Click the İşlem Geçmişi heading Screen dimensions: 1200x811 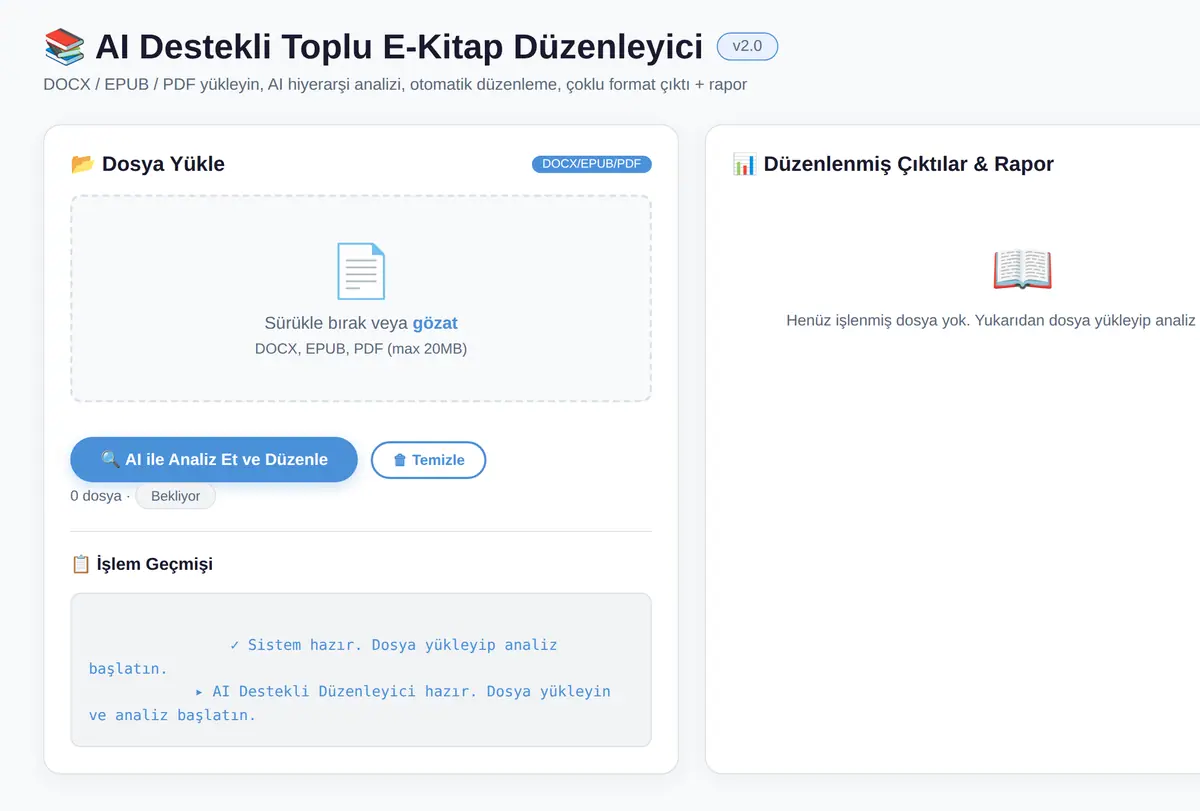coord(155,564)
